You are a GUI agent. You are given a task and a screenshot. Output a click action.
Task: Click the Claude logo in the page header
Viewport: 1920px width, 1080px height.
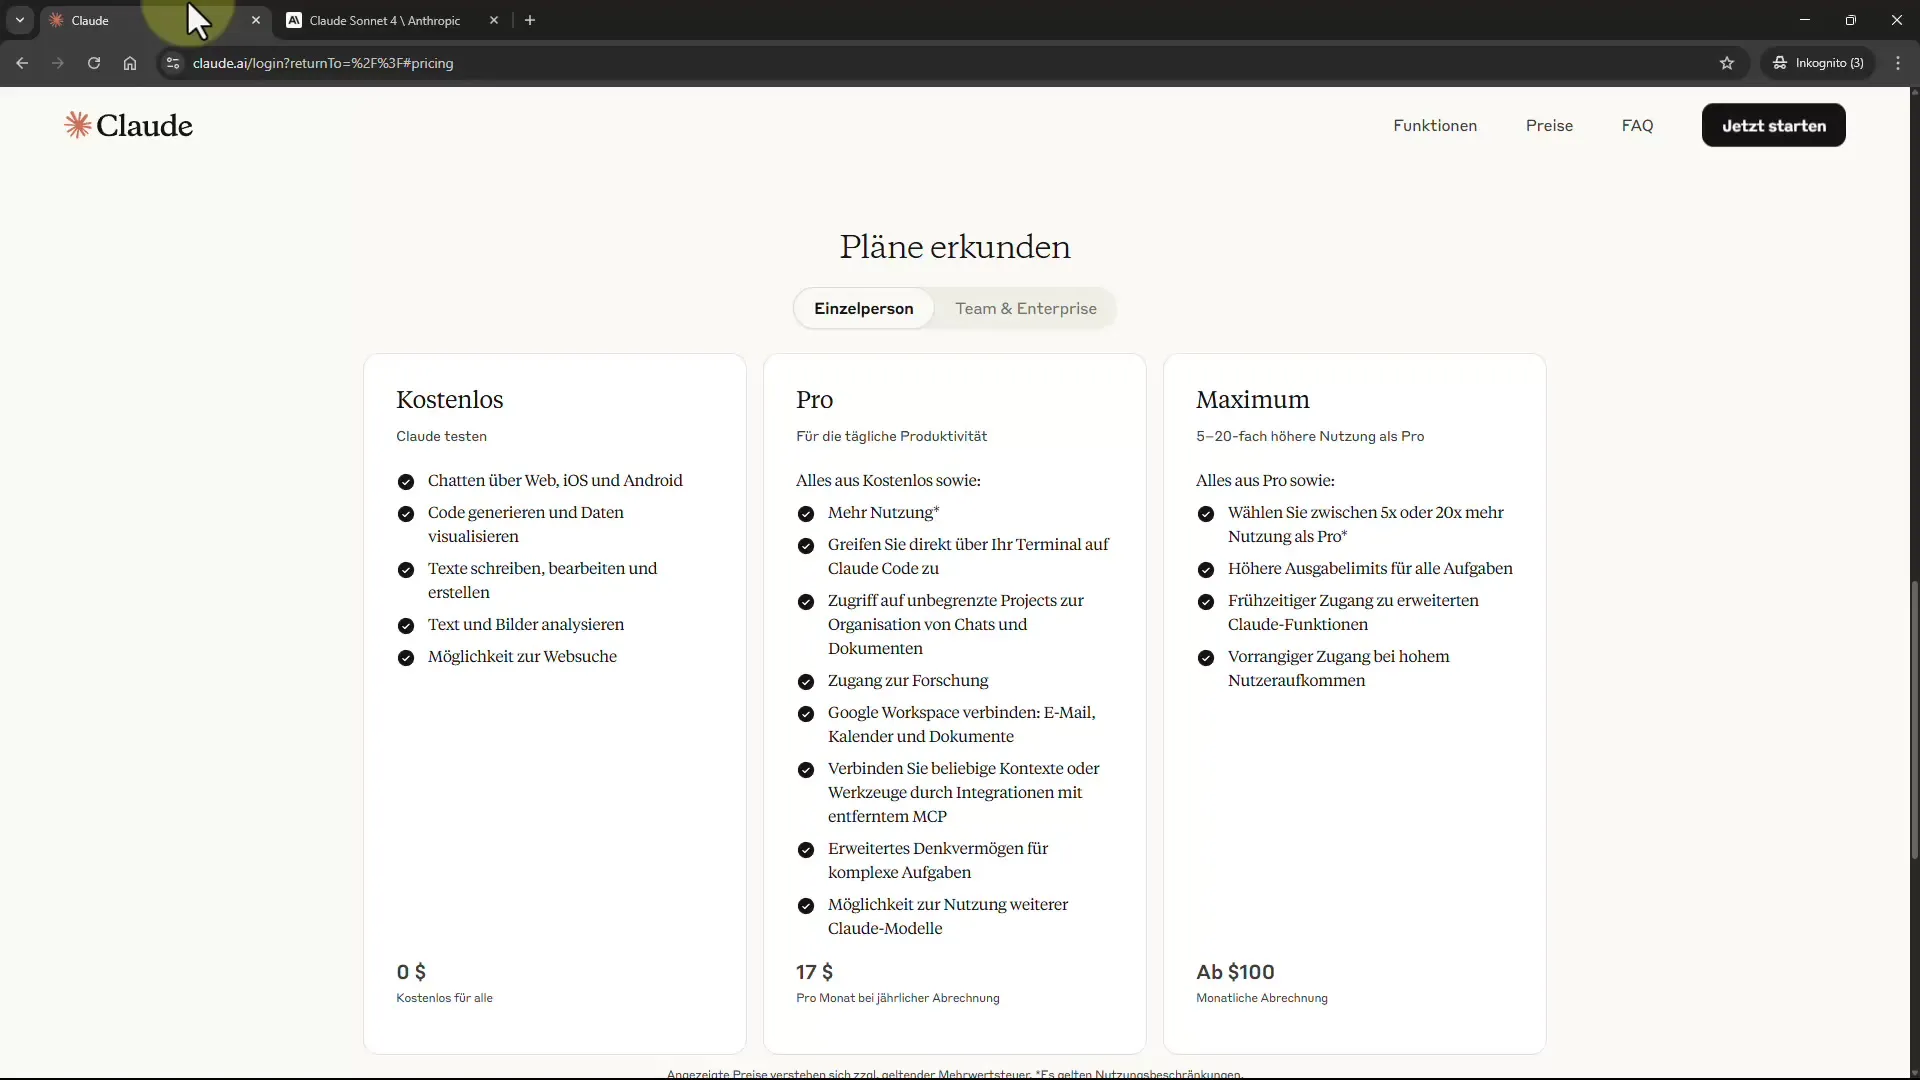click(128, 125)
